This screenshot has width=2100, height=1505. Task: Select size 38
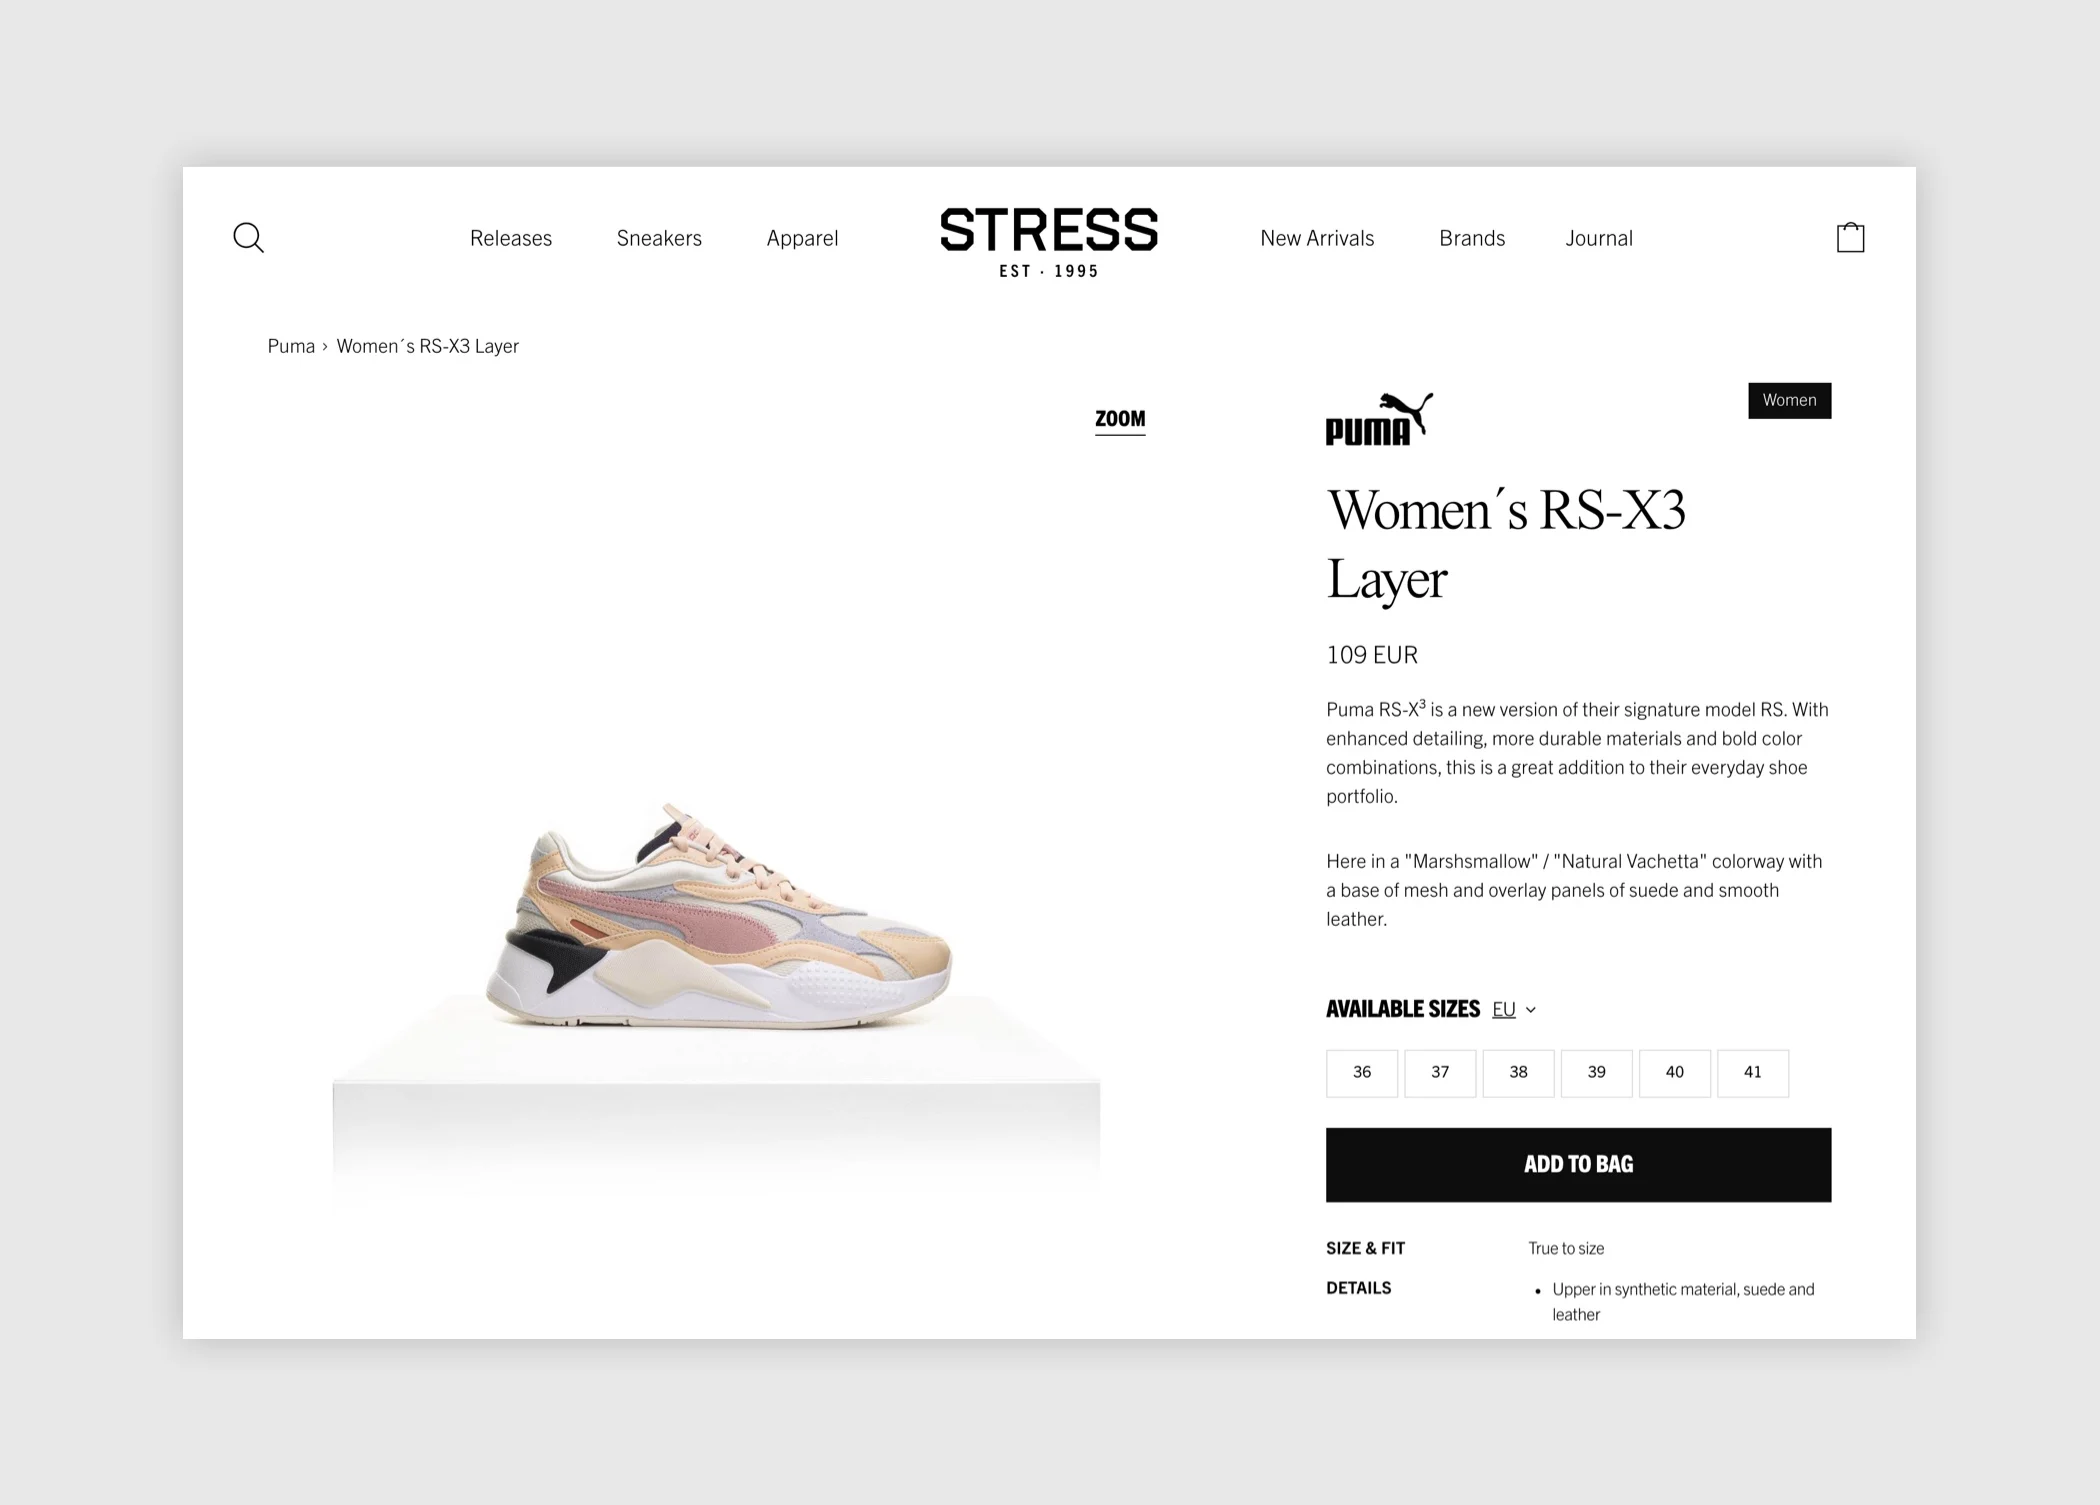coord(1518,1073)
